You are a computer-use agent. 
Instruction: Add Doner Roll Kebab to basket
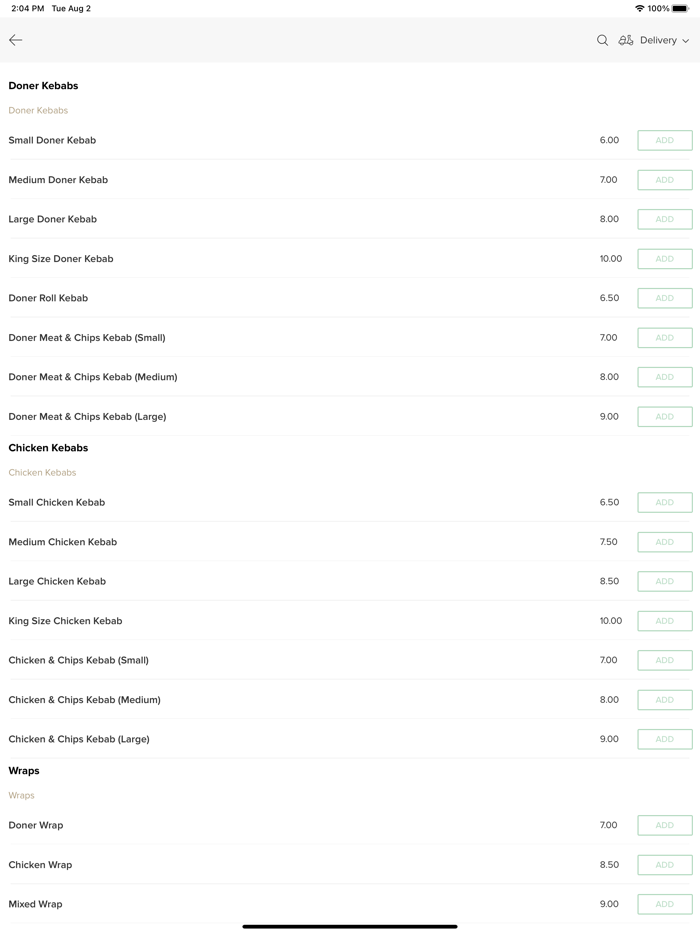tap(664, 298)
